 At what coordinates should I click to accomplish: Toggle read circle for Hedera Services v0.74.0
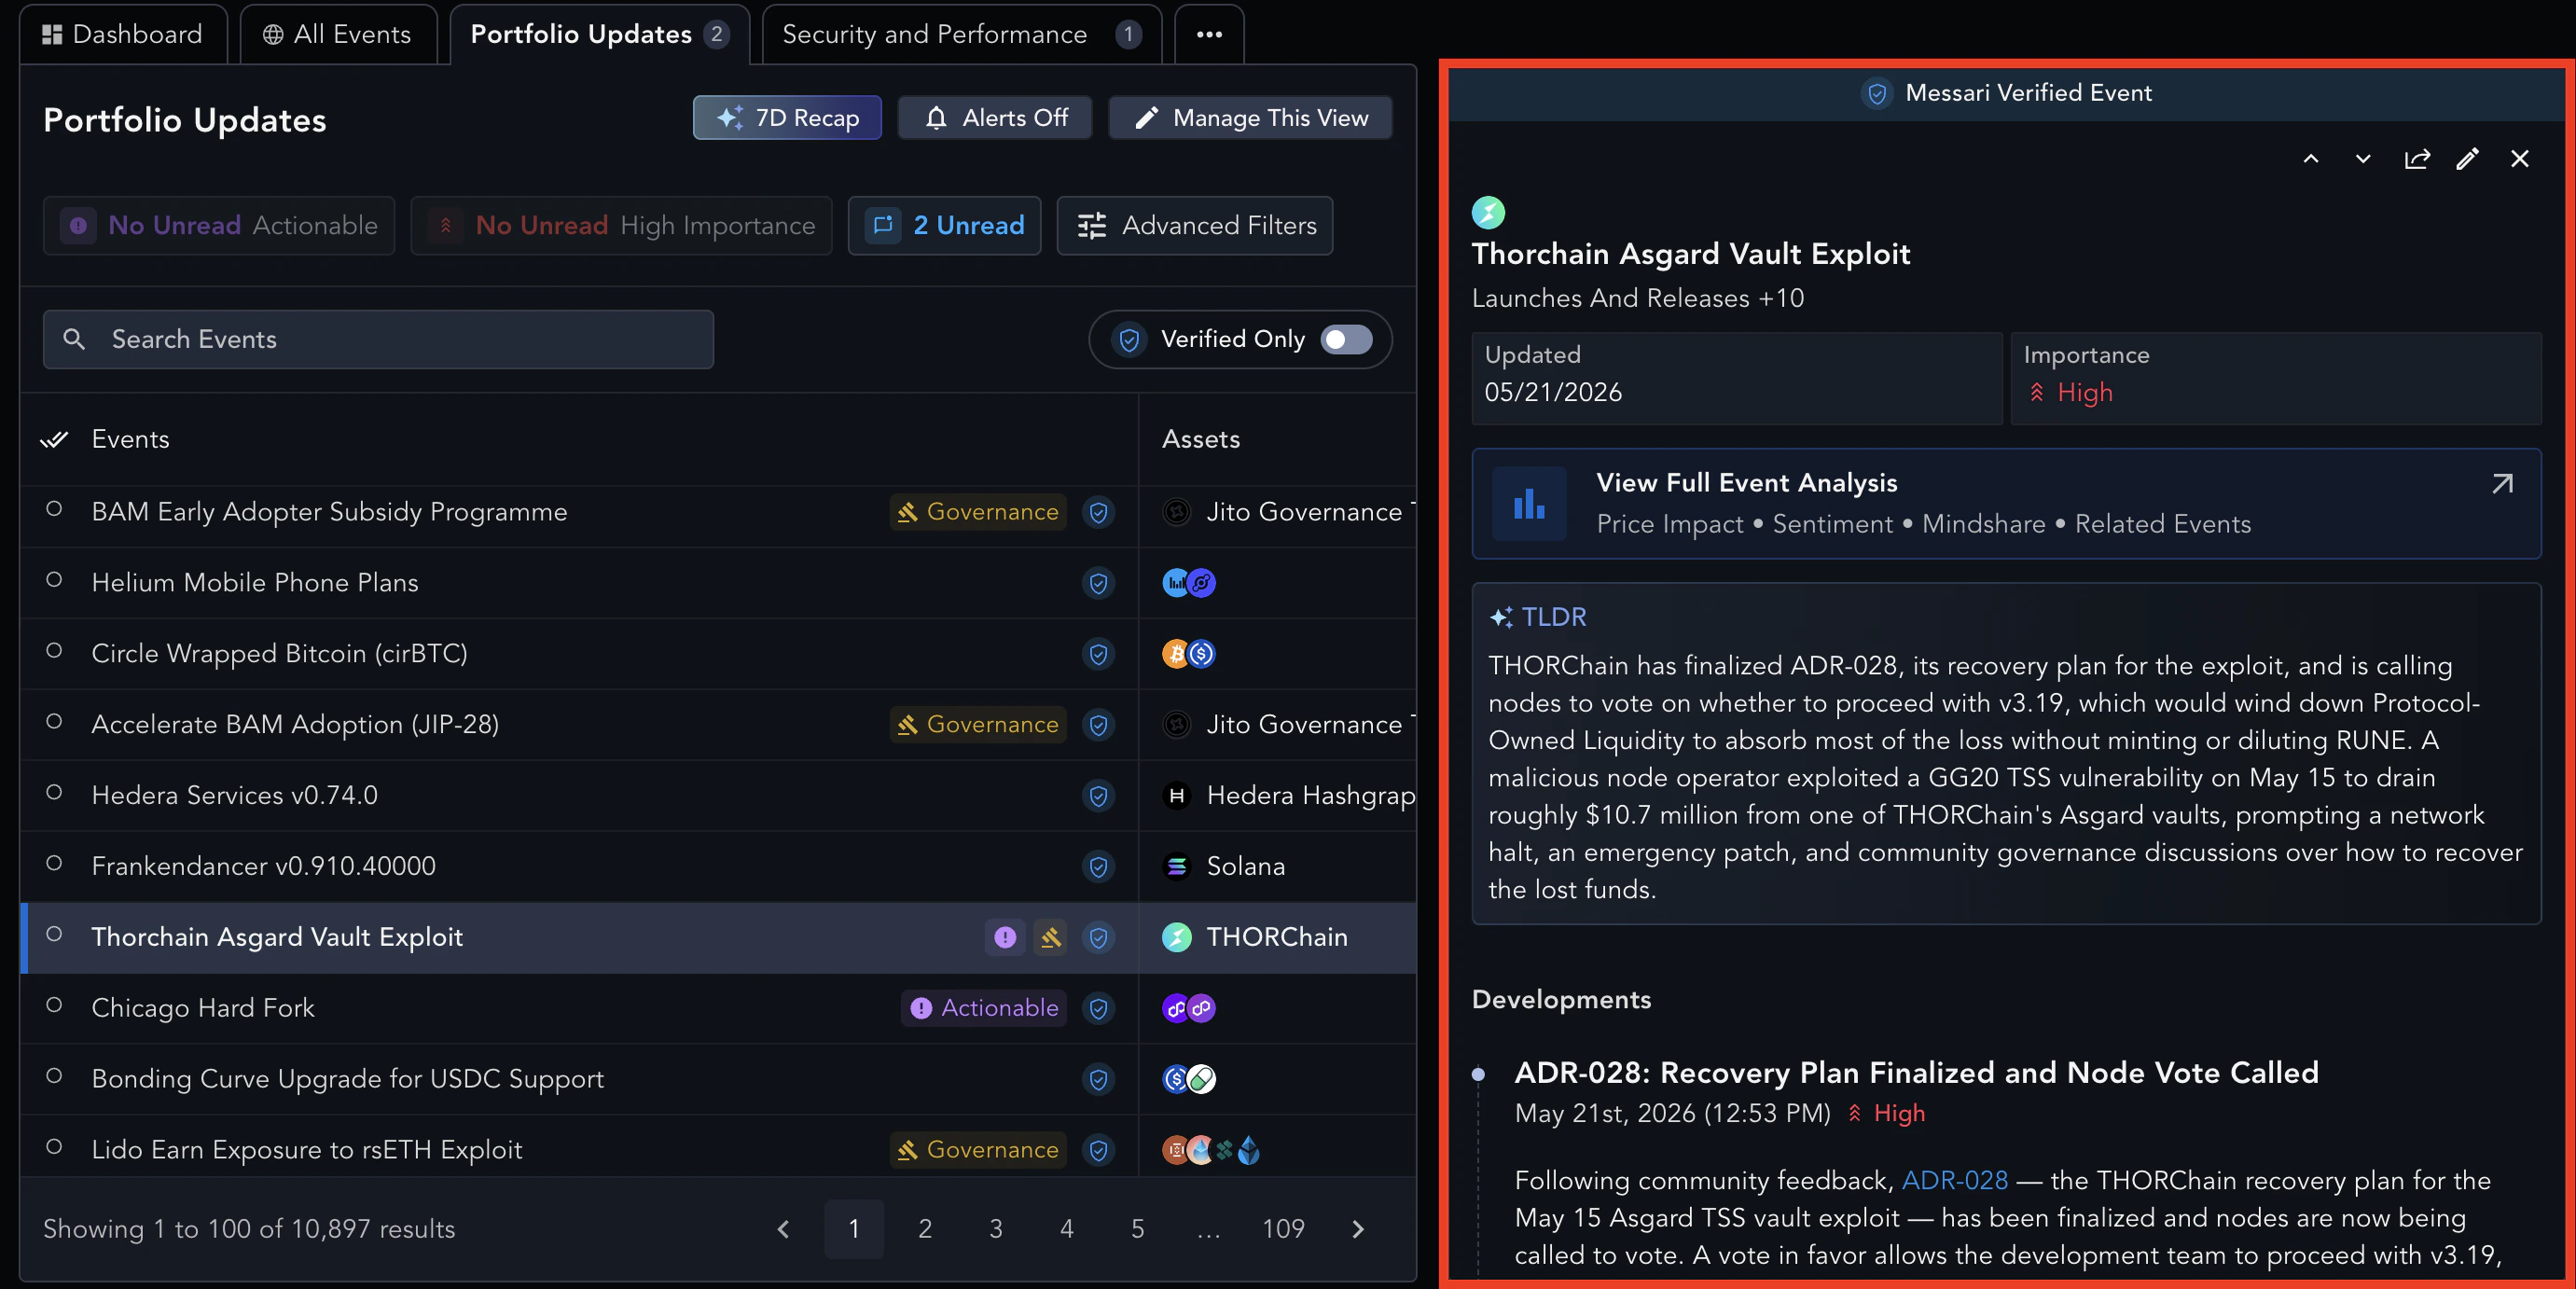(54, 793)
